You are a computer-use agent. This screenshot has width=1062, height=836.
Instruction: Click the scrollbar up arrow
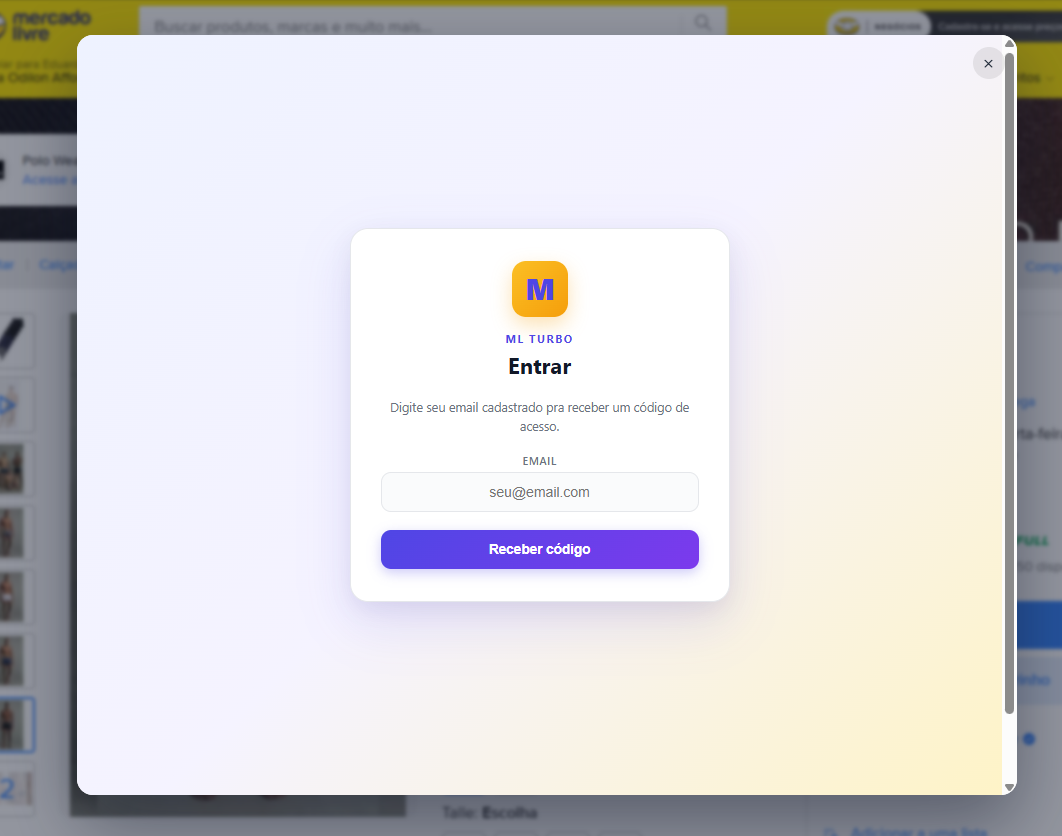pyautogui.click(x=1009, y=43)
